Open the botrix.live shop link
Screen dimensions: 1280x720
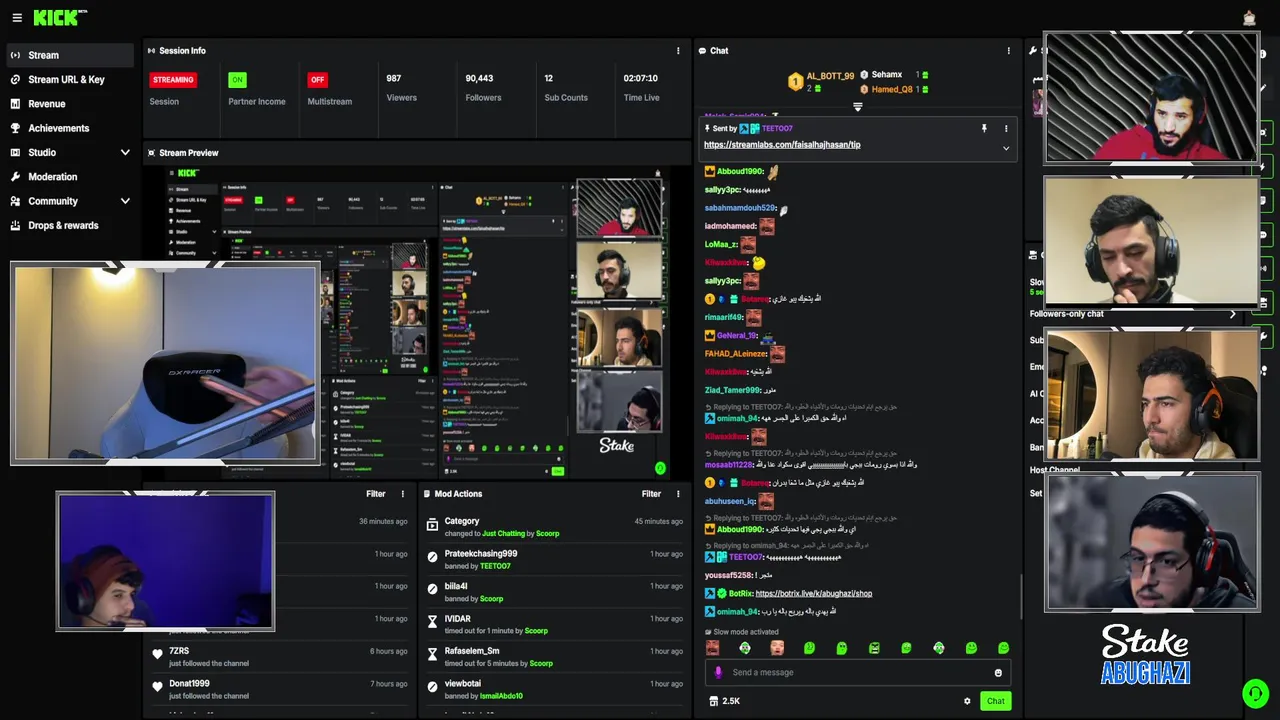point(814,594)
